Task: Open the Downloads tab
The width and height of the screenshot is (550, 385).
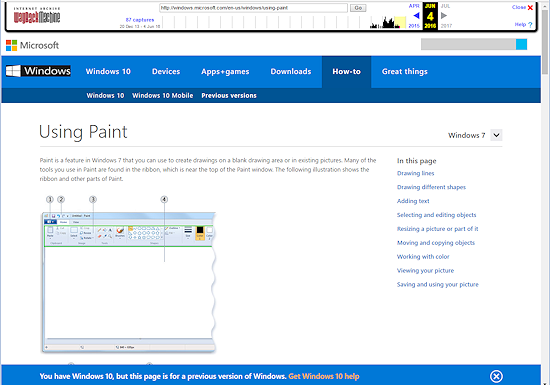Action: [291, 72]
